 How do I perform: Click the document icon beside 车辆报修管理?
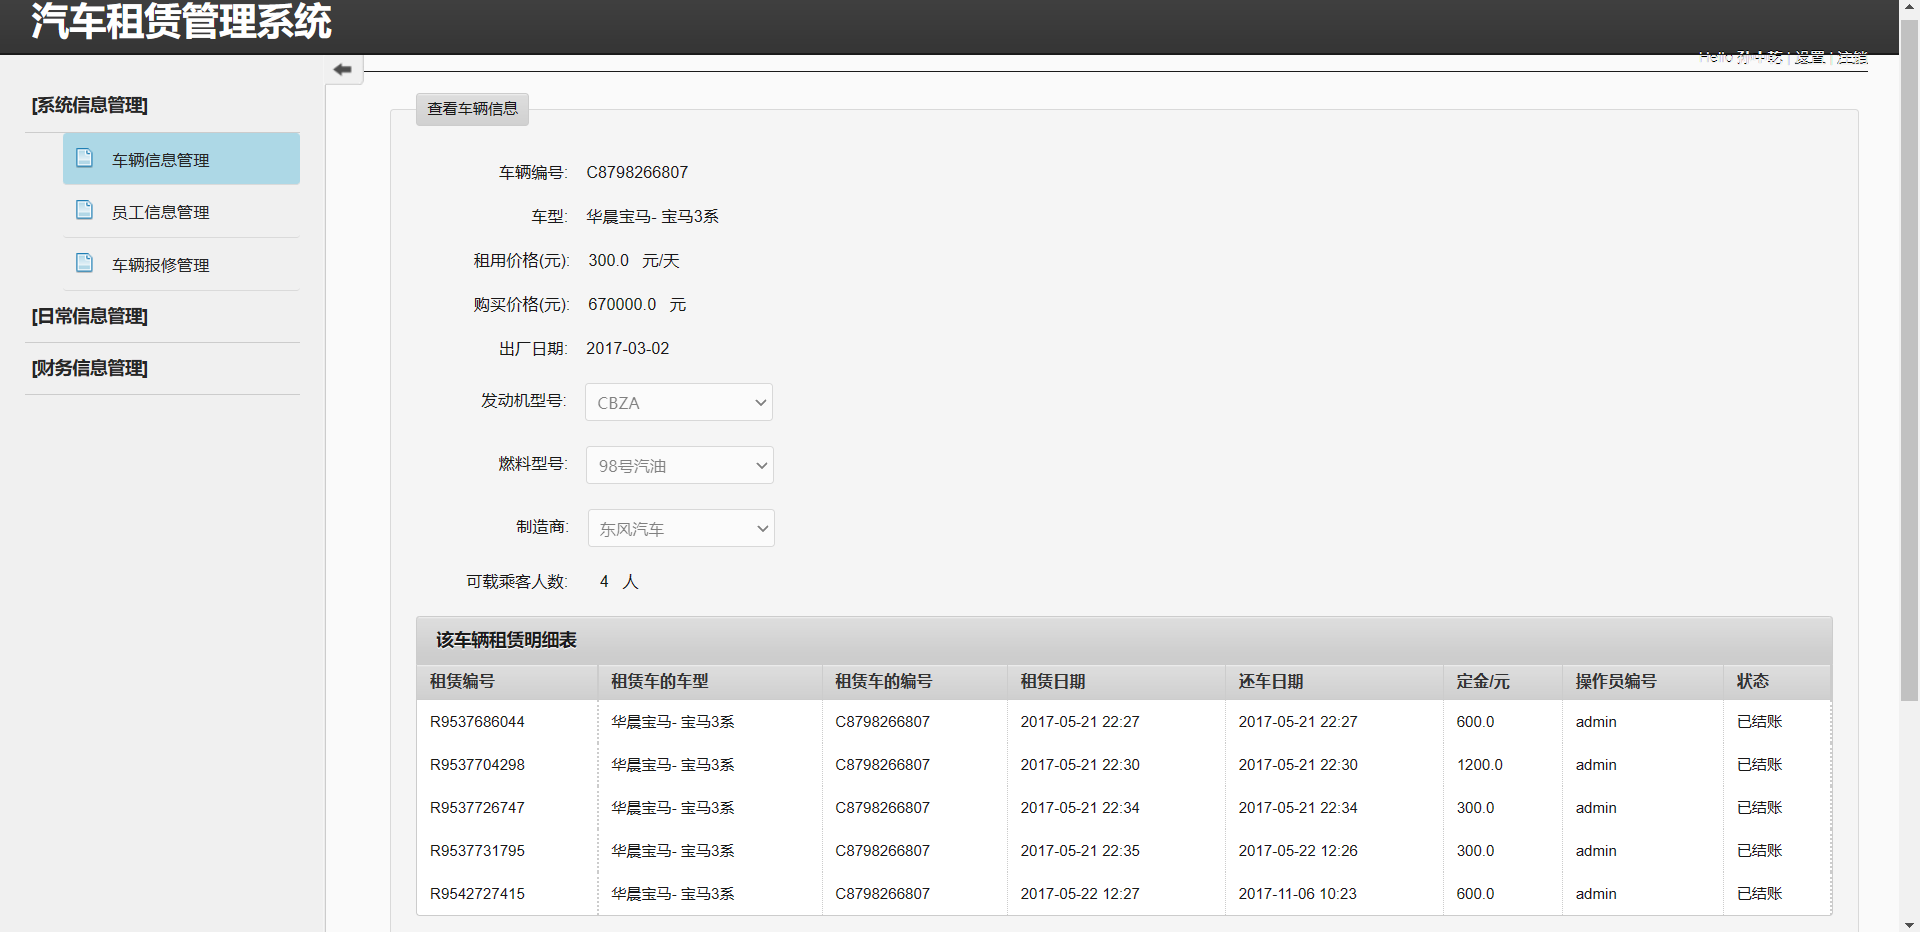point(85,263)
